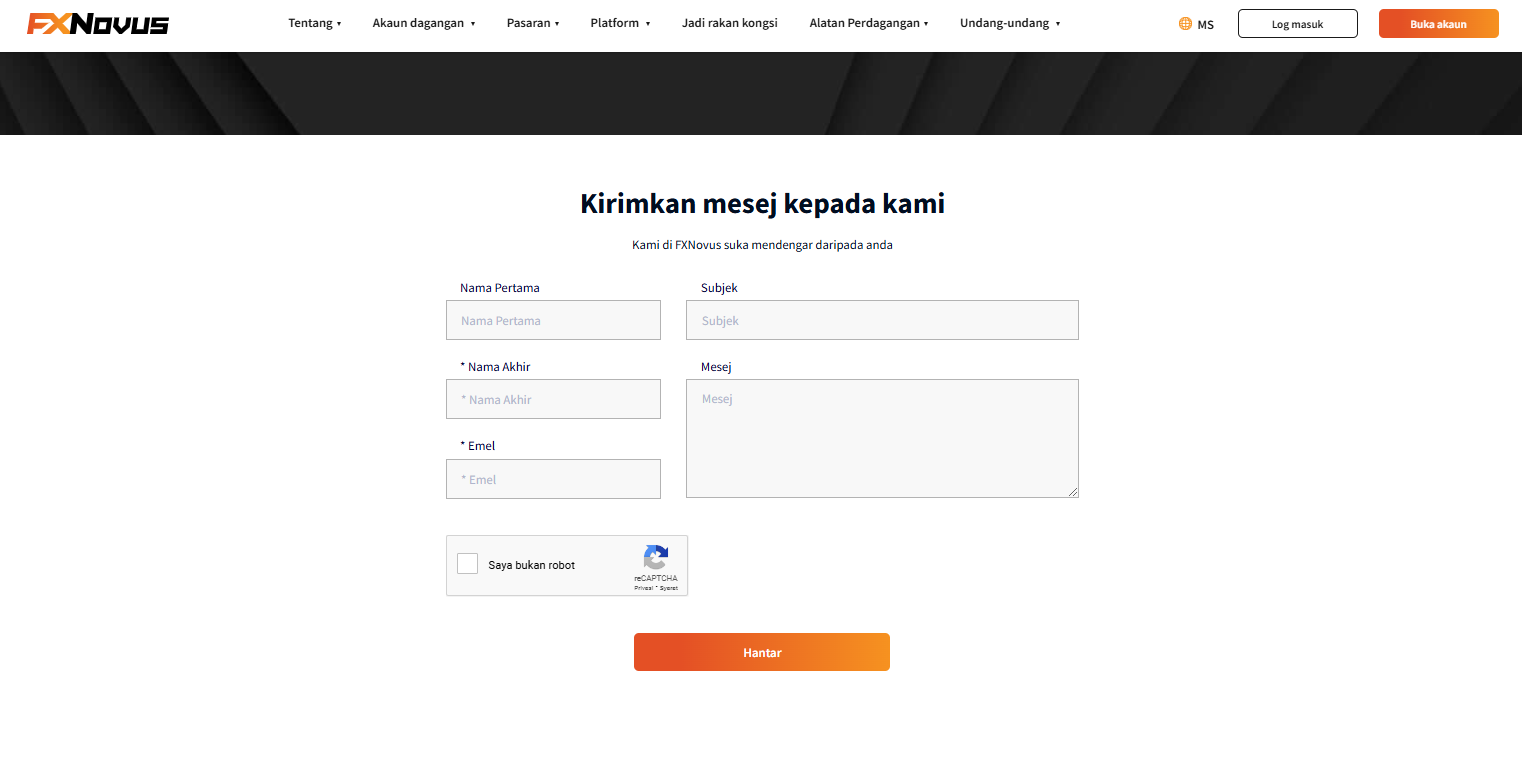This screenshot has width=1522, height=766.
Task: Focus the Subjek input field
Action: pos(882,320)
